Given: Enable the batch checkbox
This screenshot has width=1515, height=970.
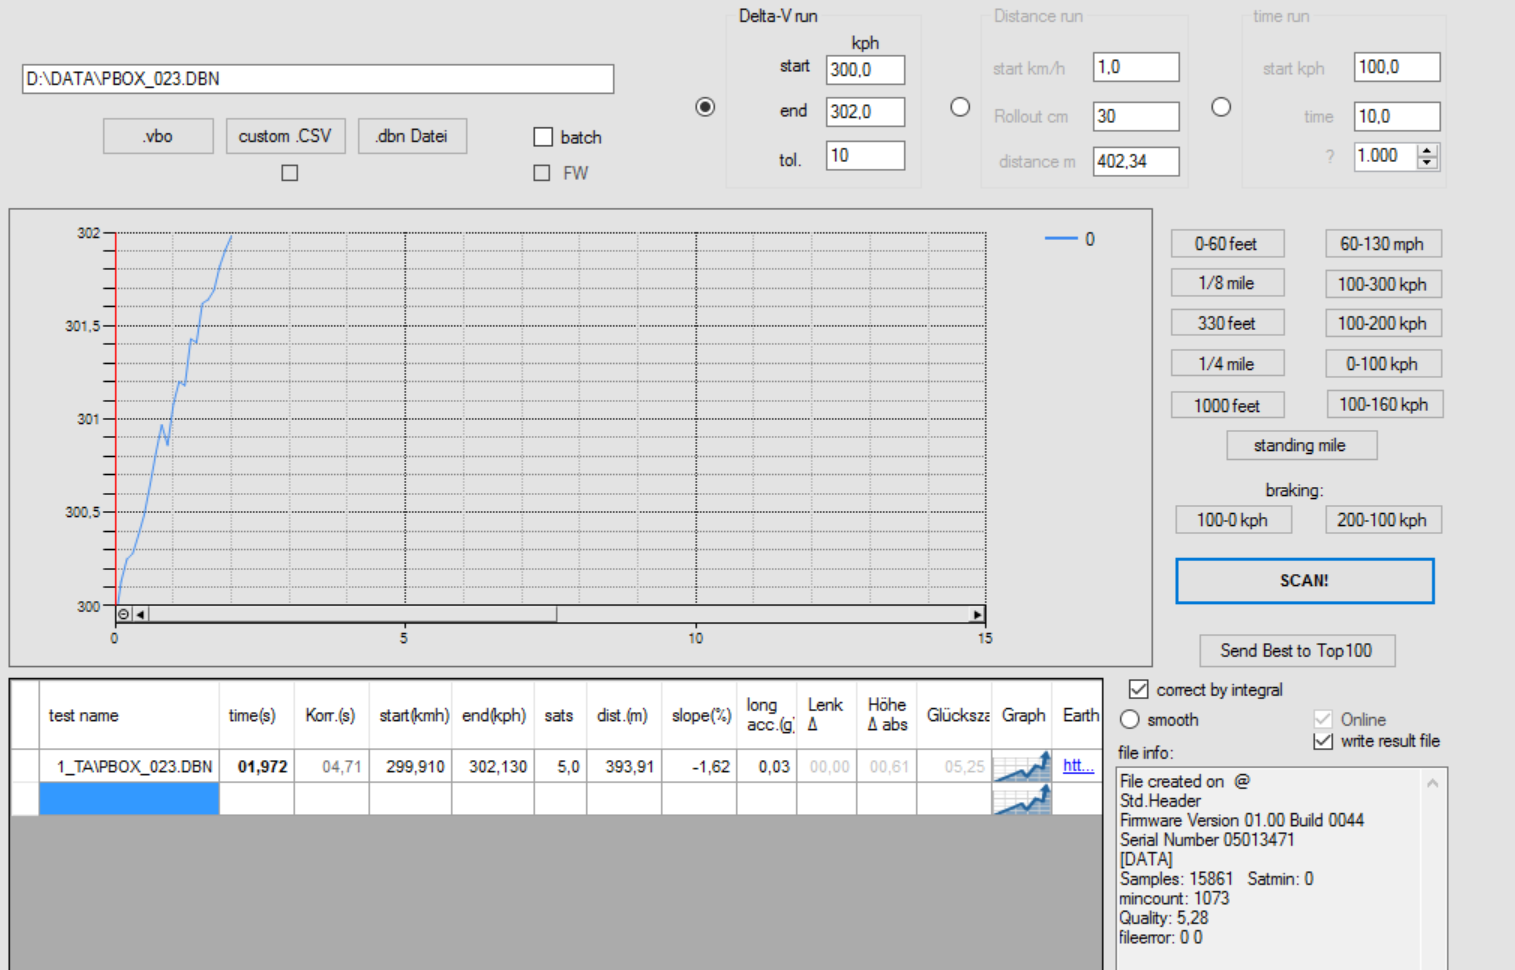Looking at the screenshot, I should pos(543,137).
